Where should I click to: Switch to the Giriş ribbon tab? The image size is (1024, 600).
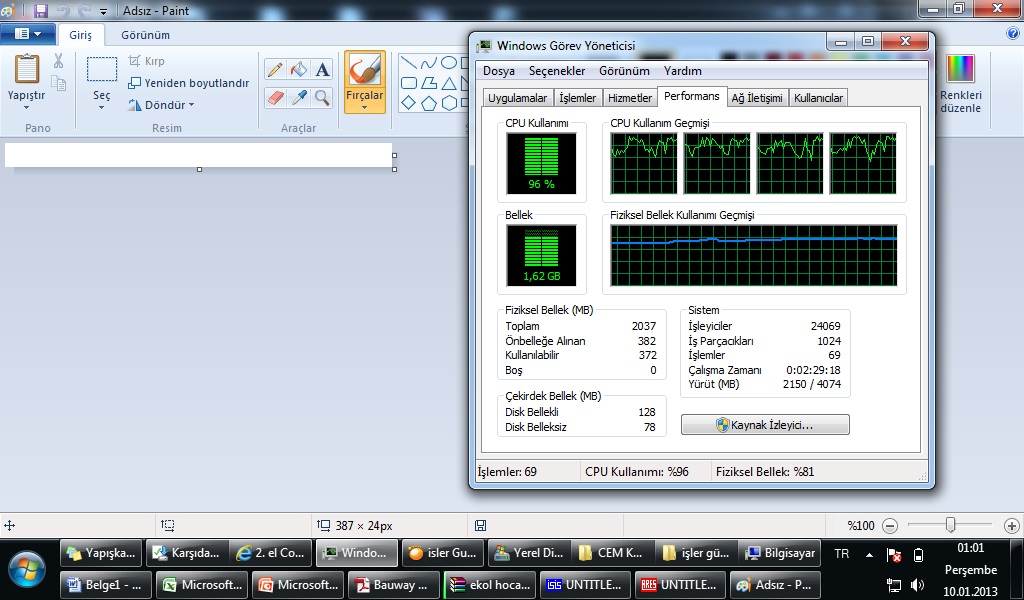(x=81, y=35)
